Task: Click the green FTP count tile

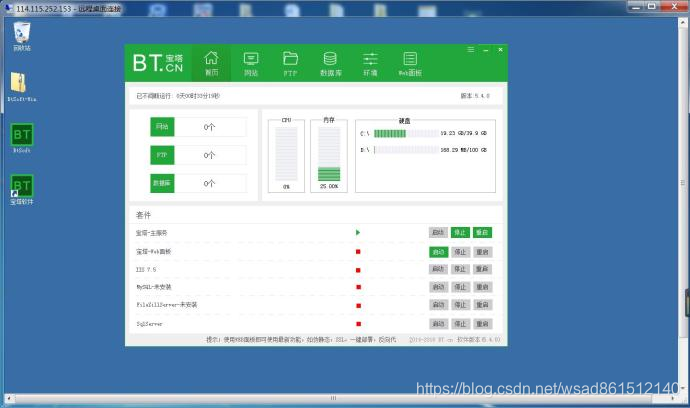Action: point(162,155)
